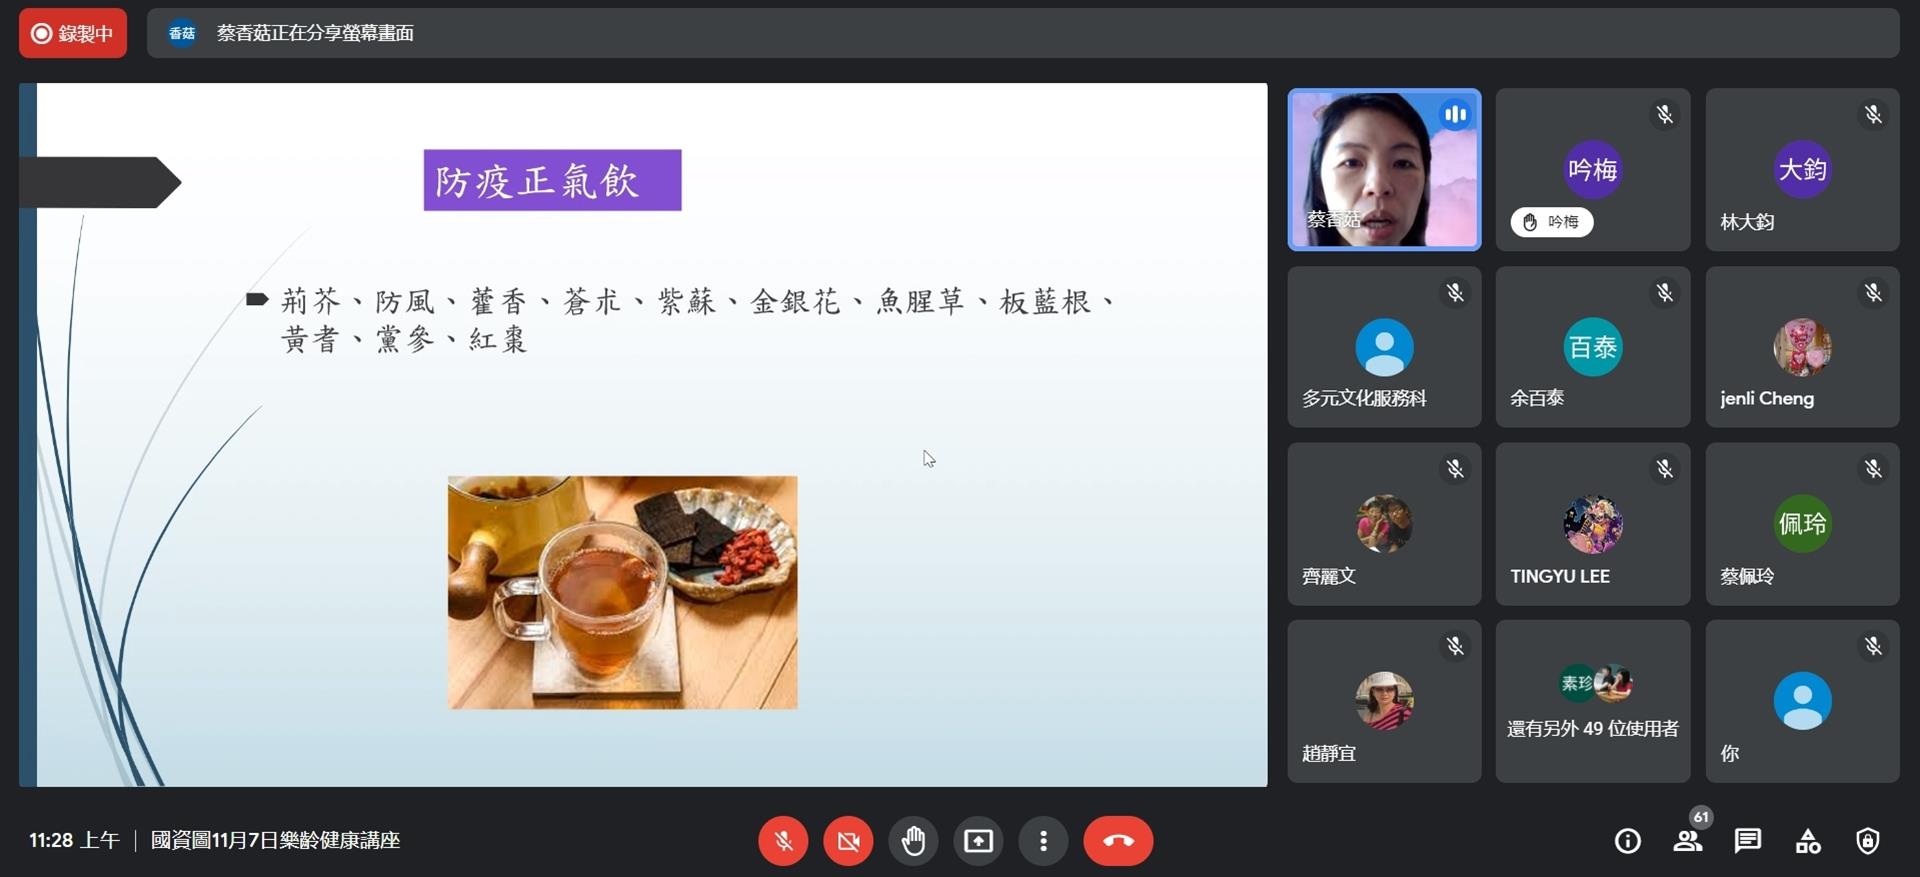1920x877 pixels.
Task: Click the meeting name 國資圖11月7日樂齡健康講座
Action: pos(275,840)
